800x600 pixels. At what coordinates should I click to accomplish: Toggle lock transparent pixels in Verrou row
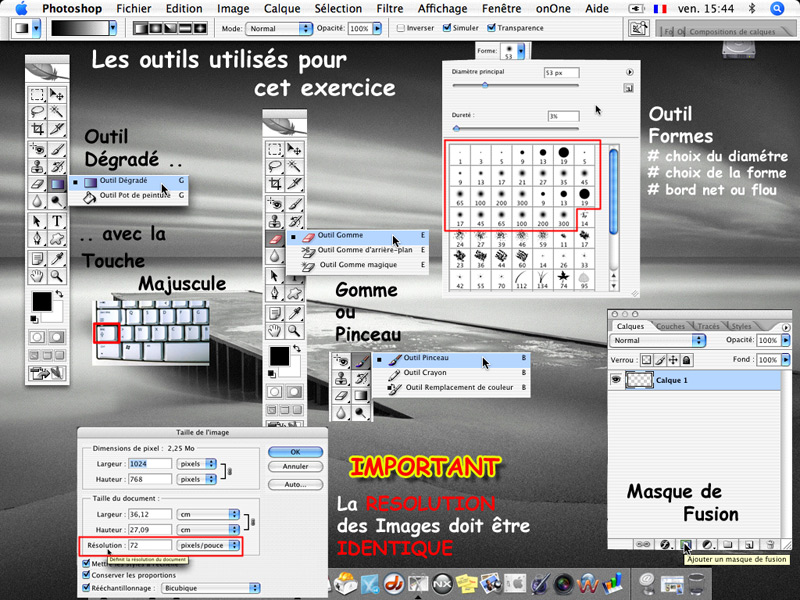pos(646,360)
